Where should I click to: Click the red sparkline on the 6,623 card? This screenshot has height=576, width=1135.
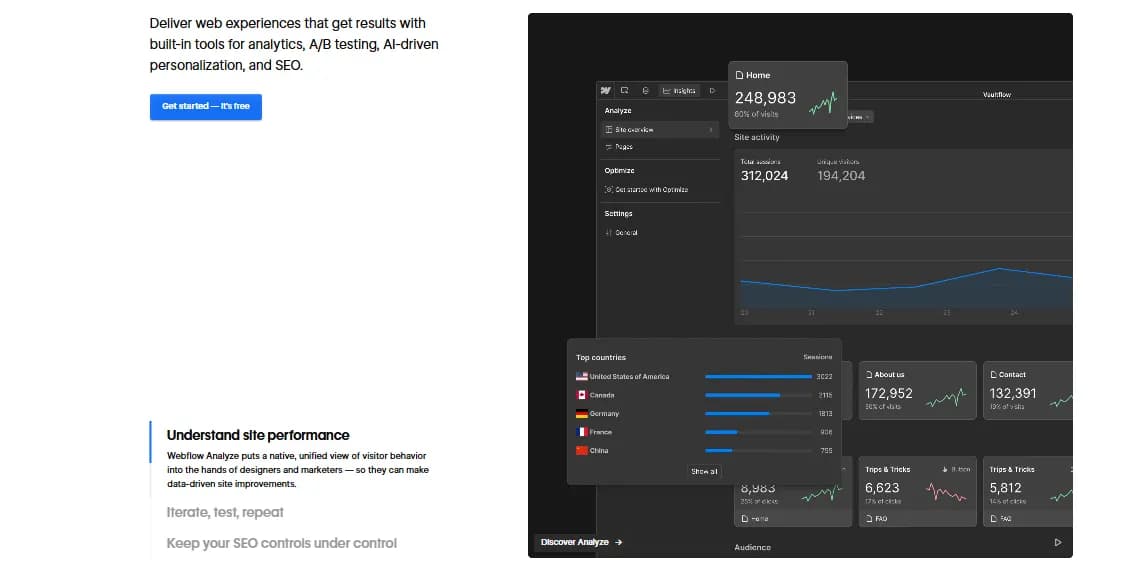946,494
